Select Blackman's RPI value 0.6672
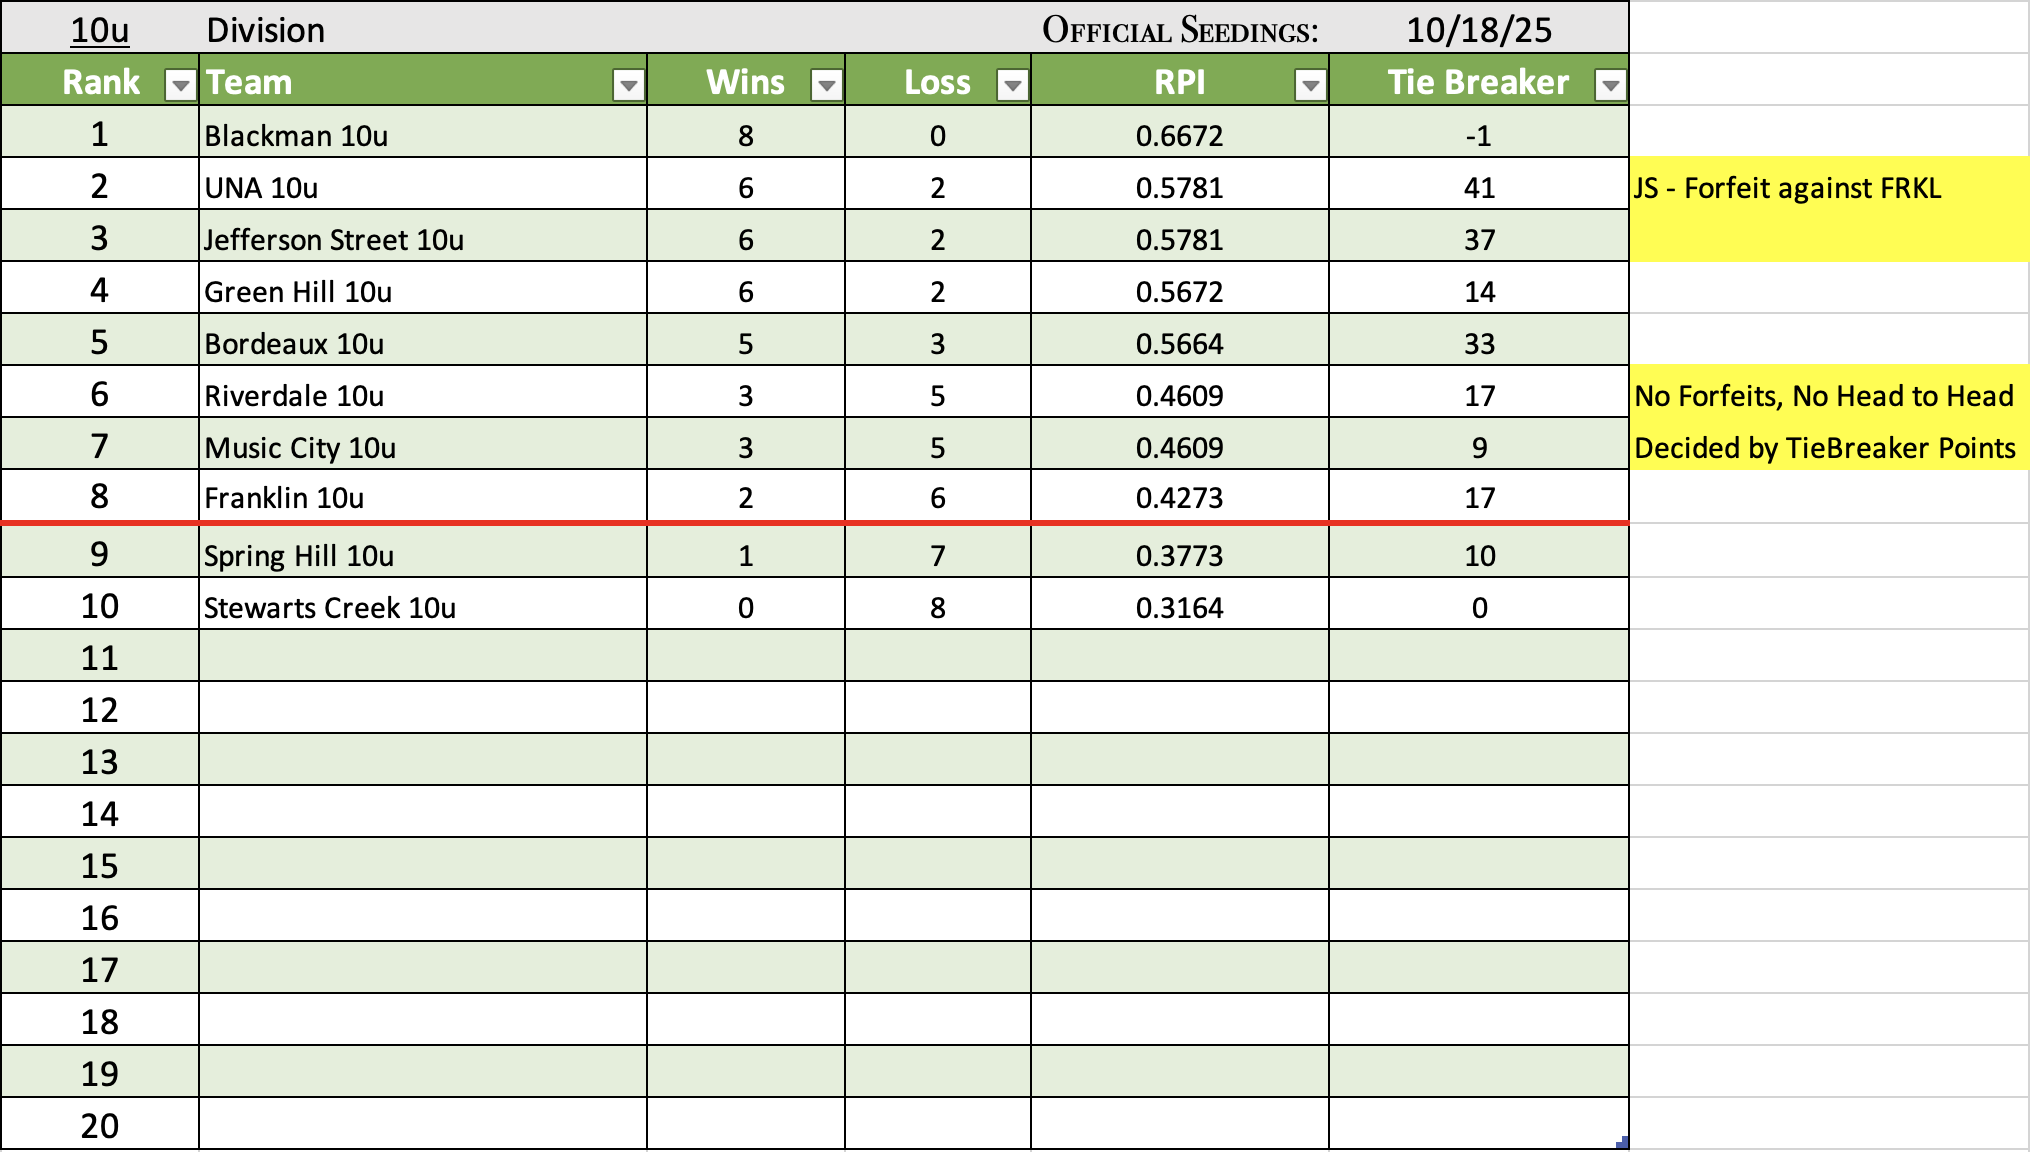2030x1152 pixels. click(1179, 135)
